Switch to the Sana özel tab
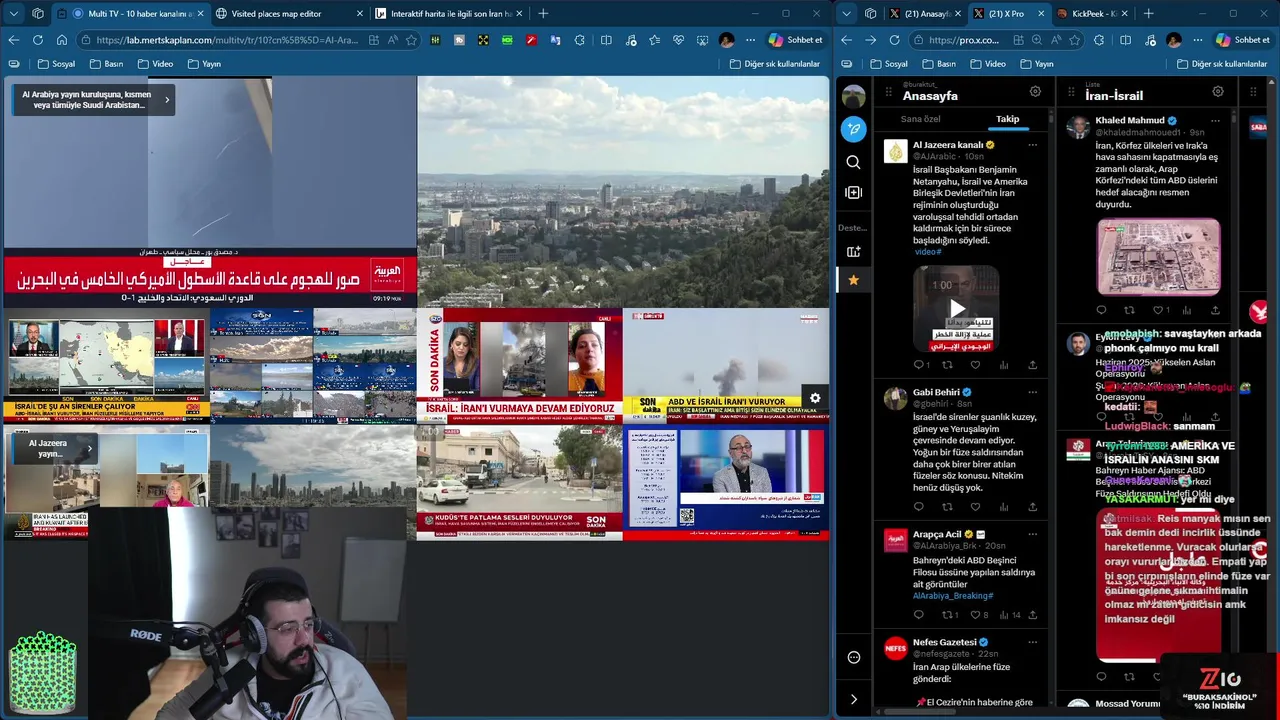The width and height of the screenshot is (1280, 720). (x=920, y=119)
